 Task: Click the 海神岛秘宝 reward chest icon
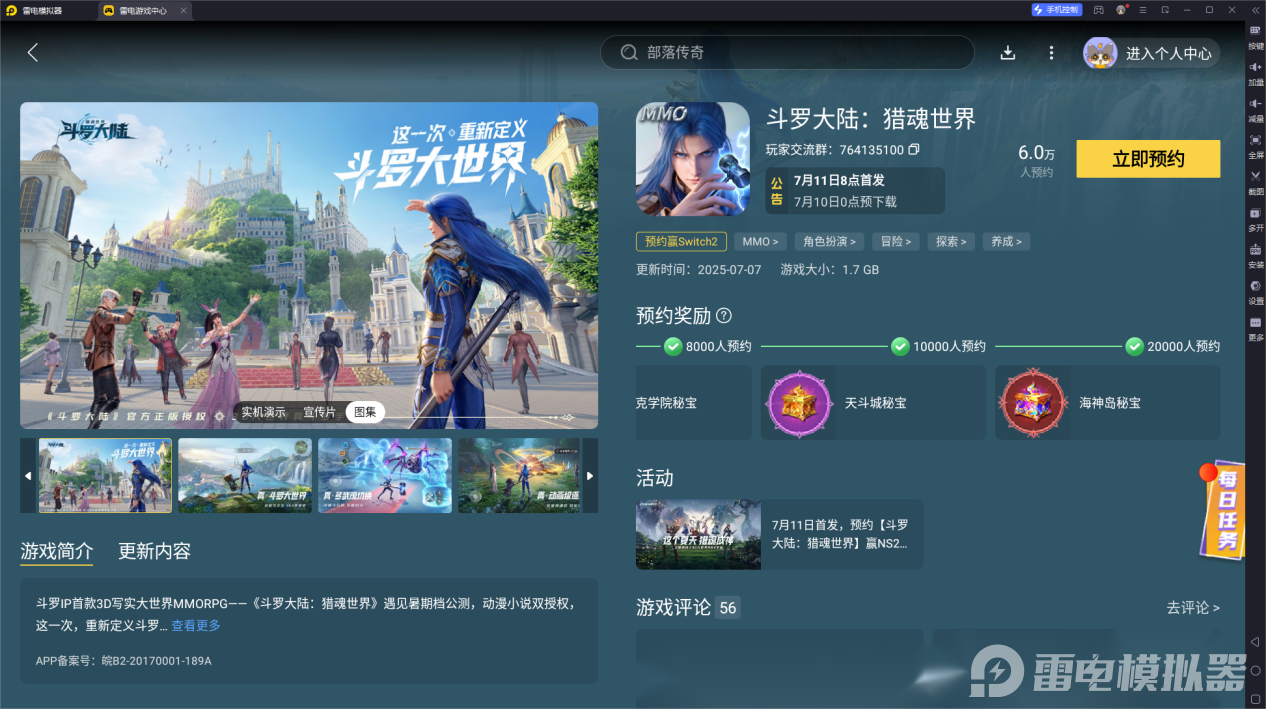pyautogui.click(x=1033, y=402)
